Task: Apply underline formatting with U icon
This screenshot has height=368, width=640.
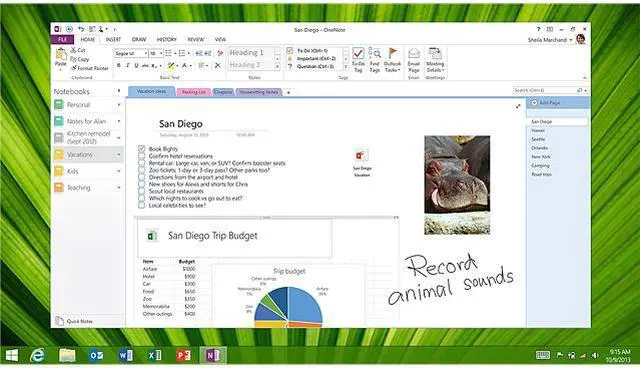Action: pos(136,65)
